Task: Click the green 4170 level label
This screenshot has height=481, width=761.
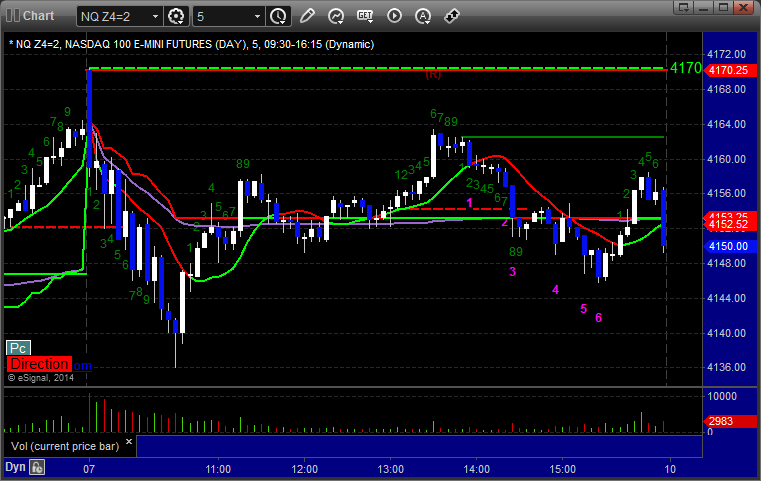Action: 685,68
